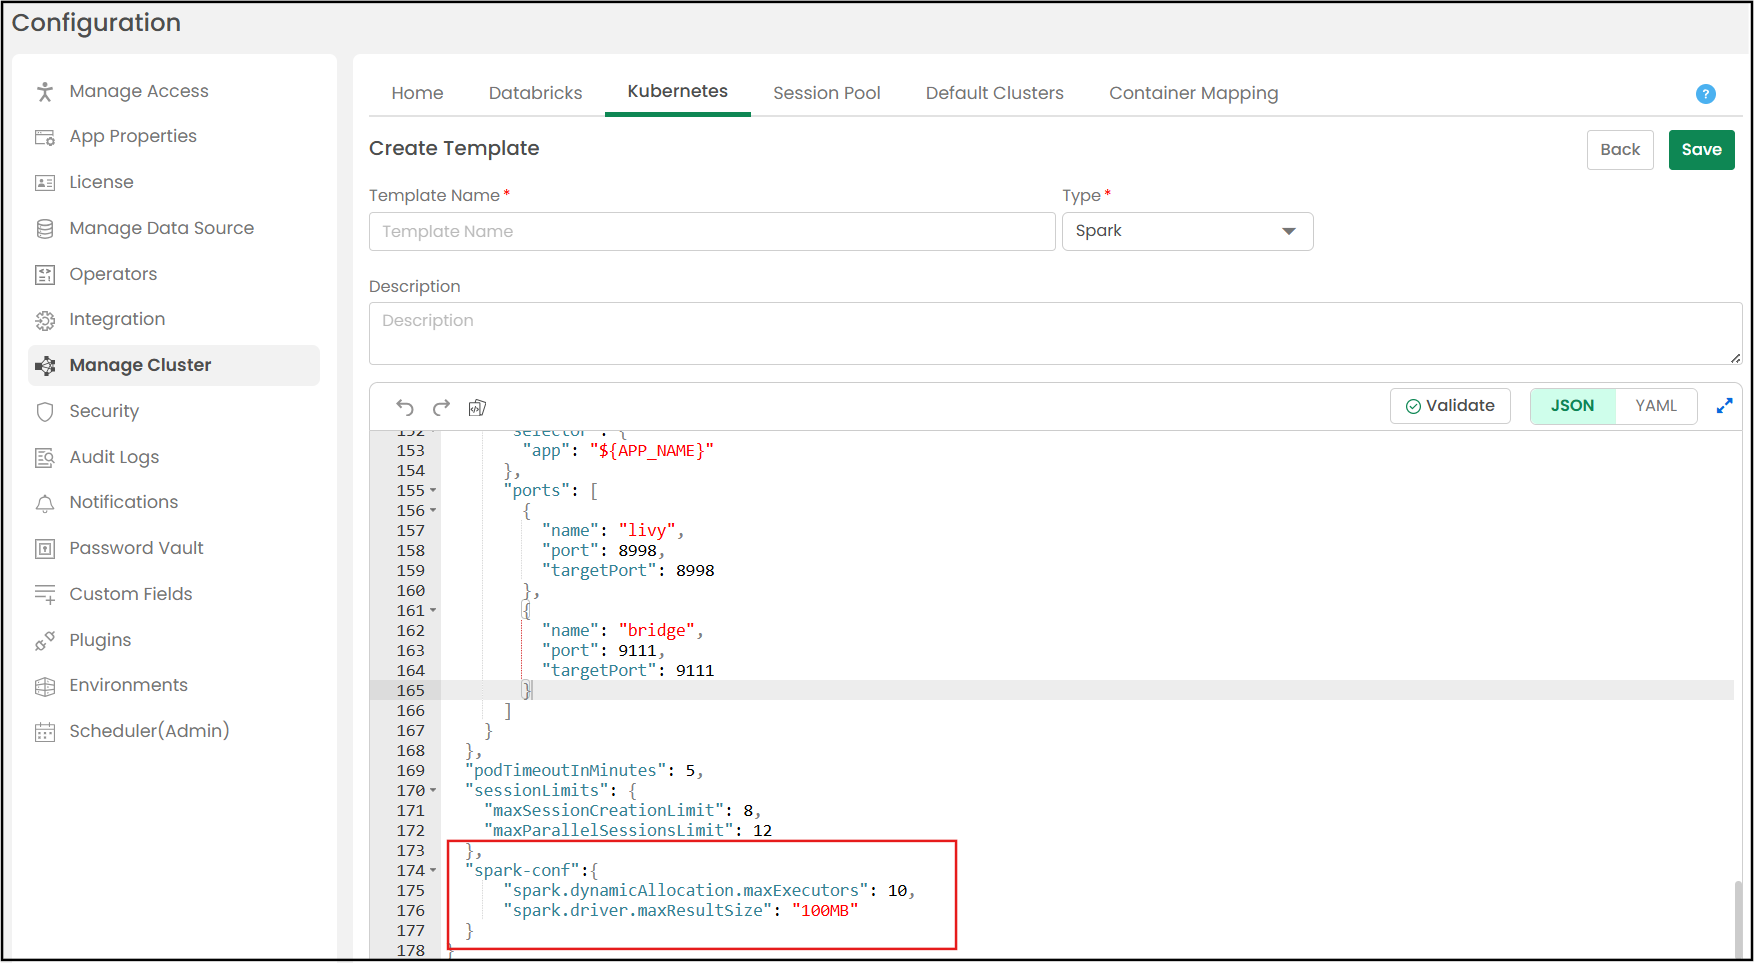Click the redo arrow in the editor toolbar
The height and width of the screenshot is (963, 1754).
coord(441,407)
